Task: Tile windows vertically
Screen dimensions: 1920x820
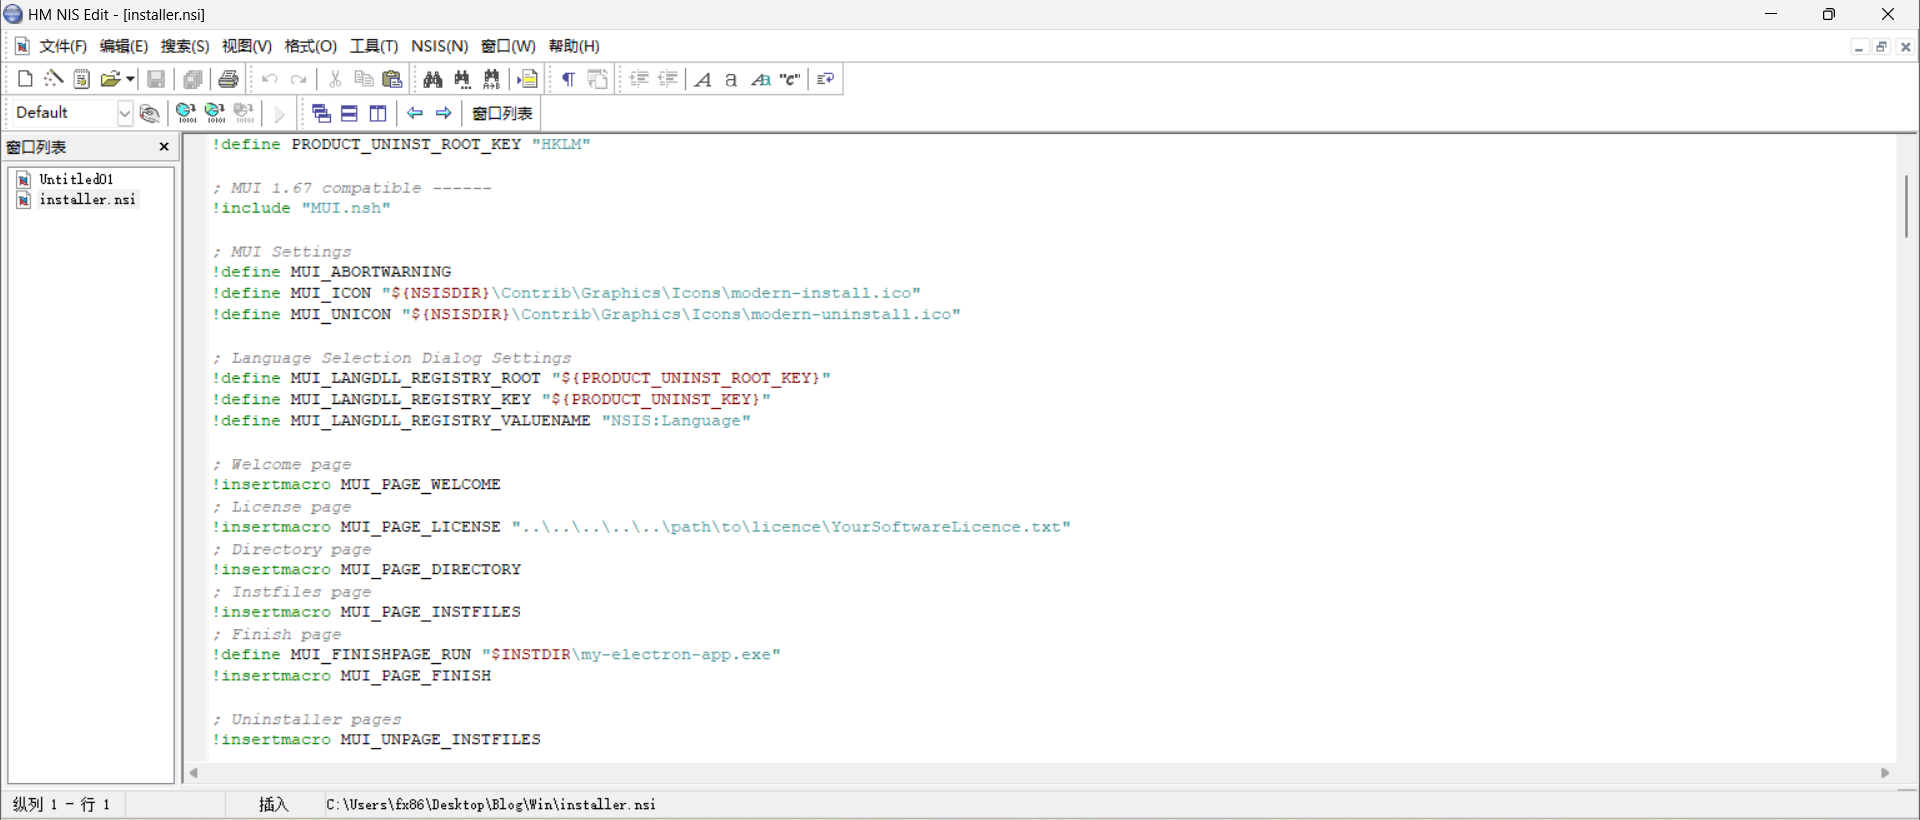Action: (378, 113)
